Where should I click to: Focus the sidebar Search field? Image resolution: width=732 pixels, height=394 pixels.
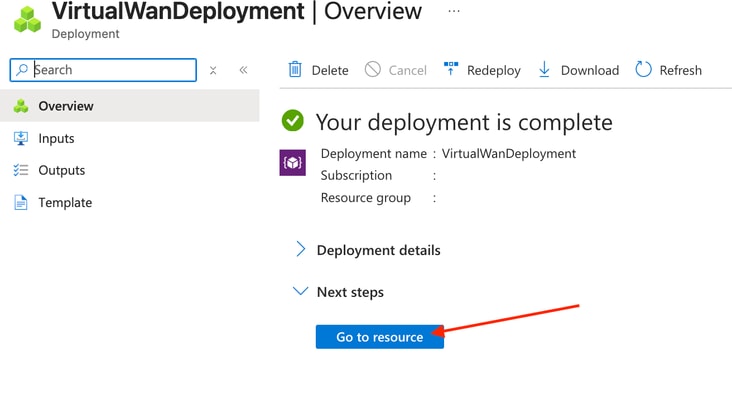tap(103, 70)
